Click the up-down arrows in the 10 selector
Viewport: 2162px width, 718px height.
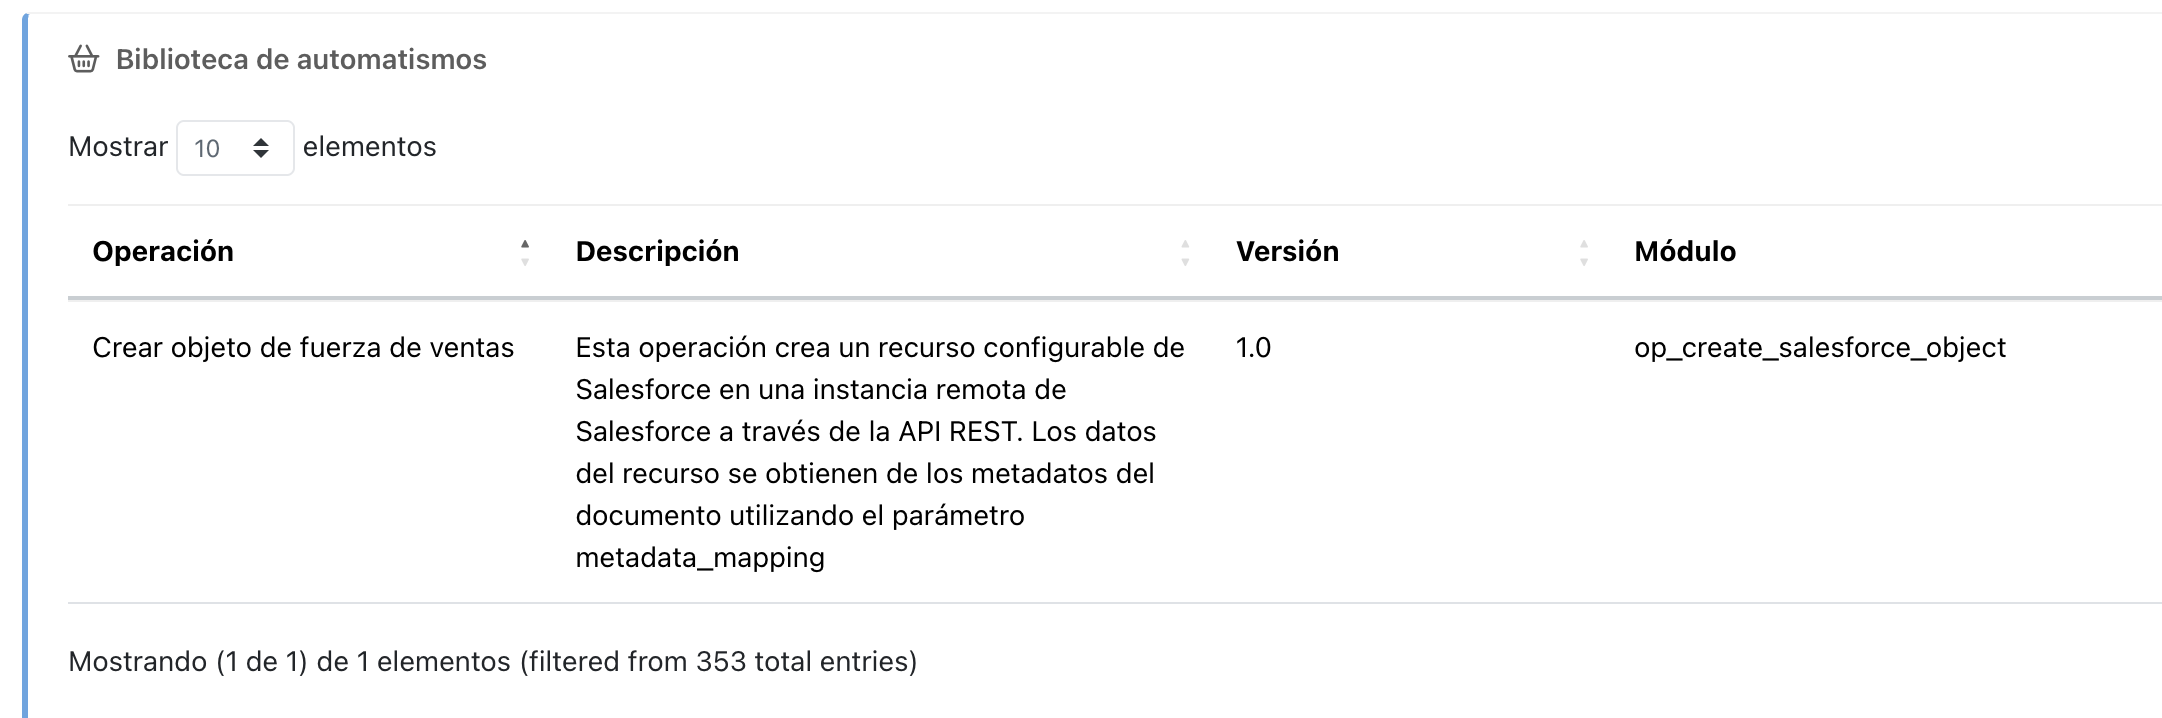point(261,148)
